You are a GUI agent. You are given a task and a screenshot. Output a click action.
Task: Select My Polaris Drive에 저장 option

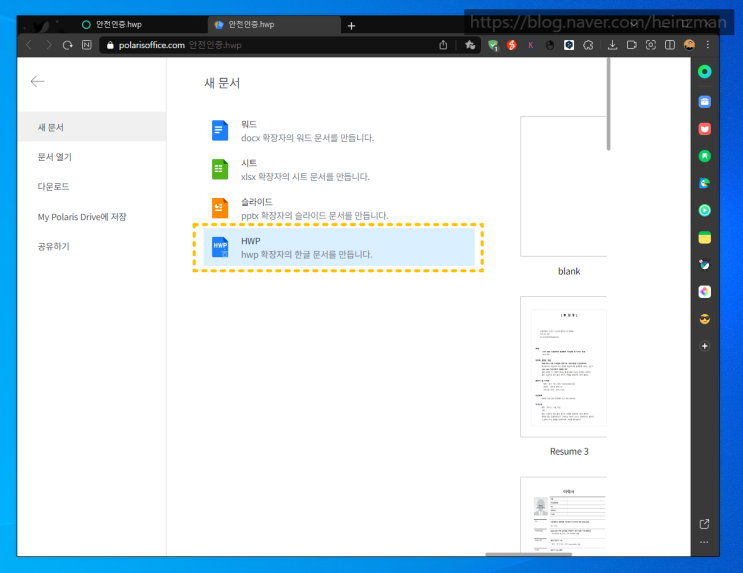(92, 217)
